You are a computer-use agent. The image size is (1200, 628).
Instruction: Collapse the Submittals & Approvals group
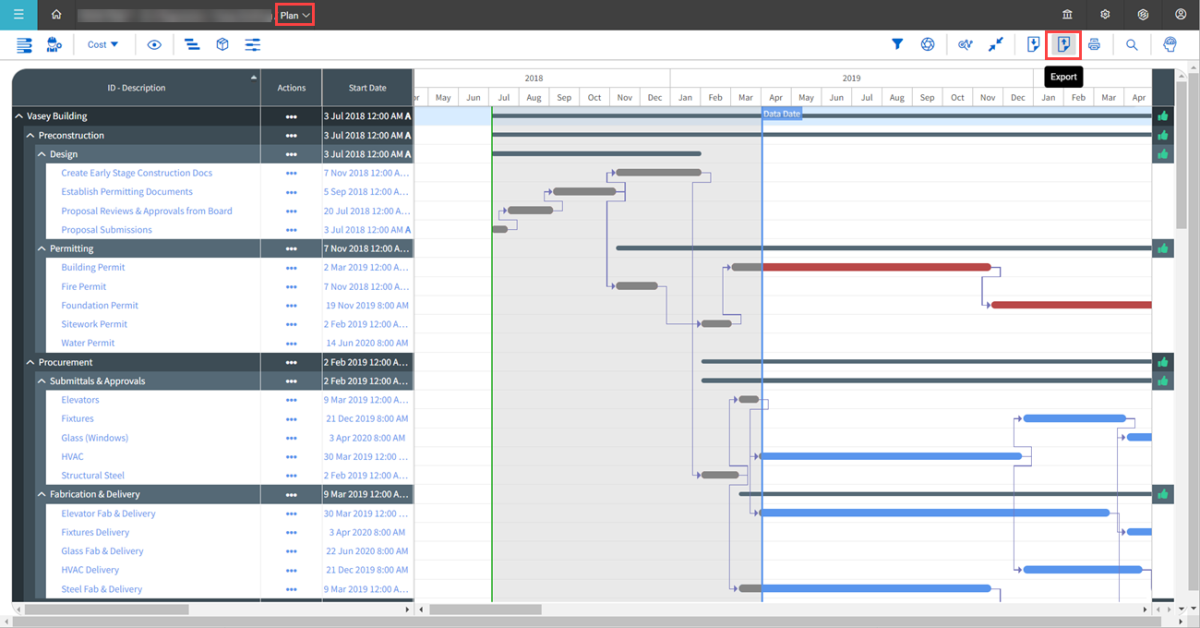point(41,381)
